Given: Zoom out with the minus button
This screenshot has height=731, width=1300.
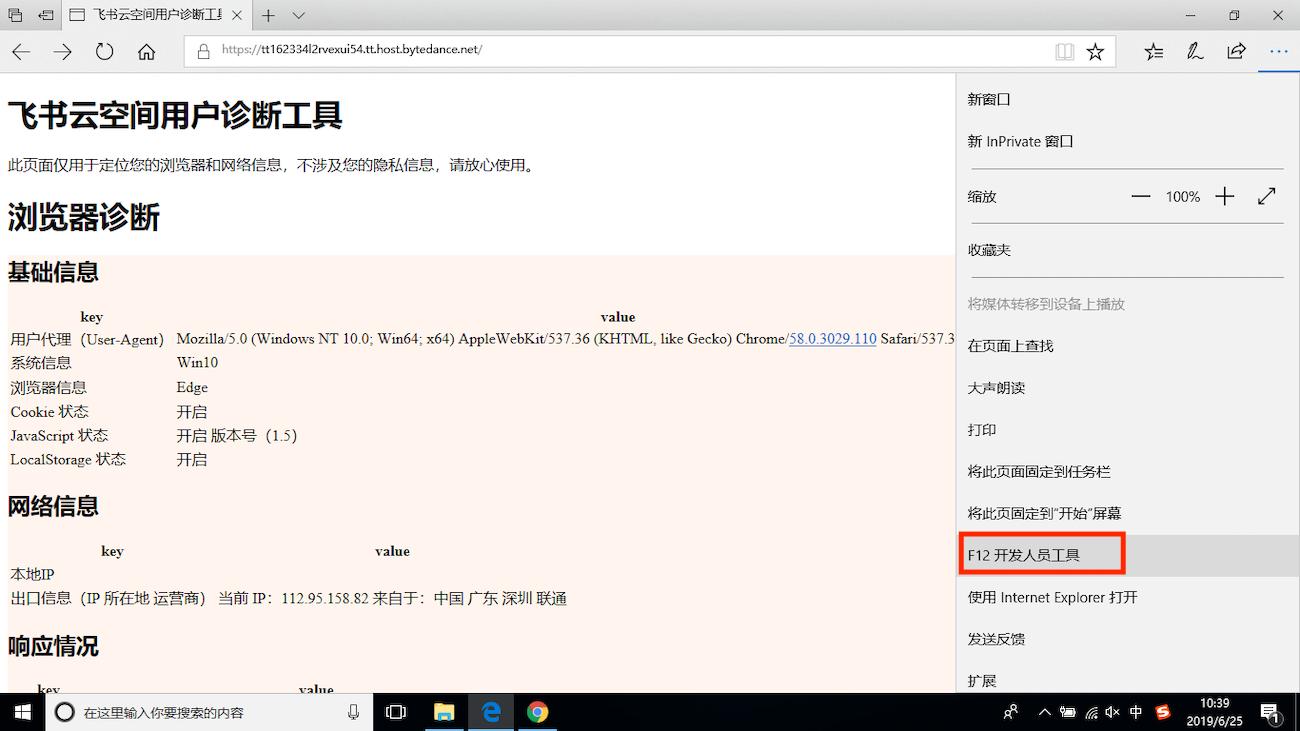Looking at the screenshot, I should [1141, 197].
